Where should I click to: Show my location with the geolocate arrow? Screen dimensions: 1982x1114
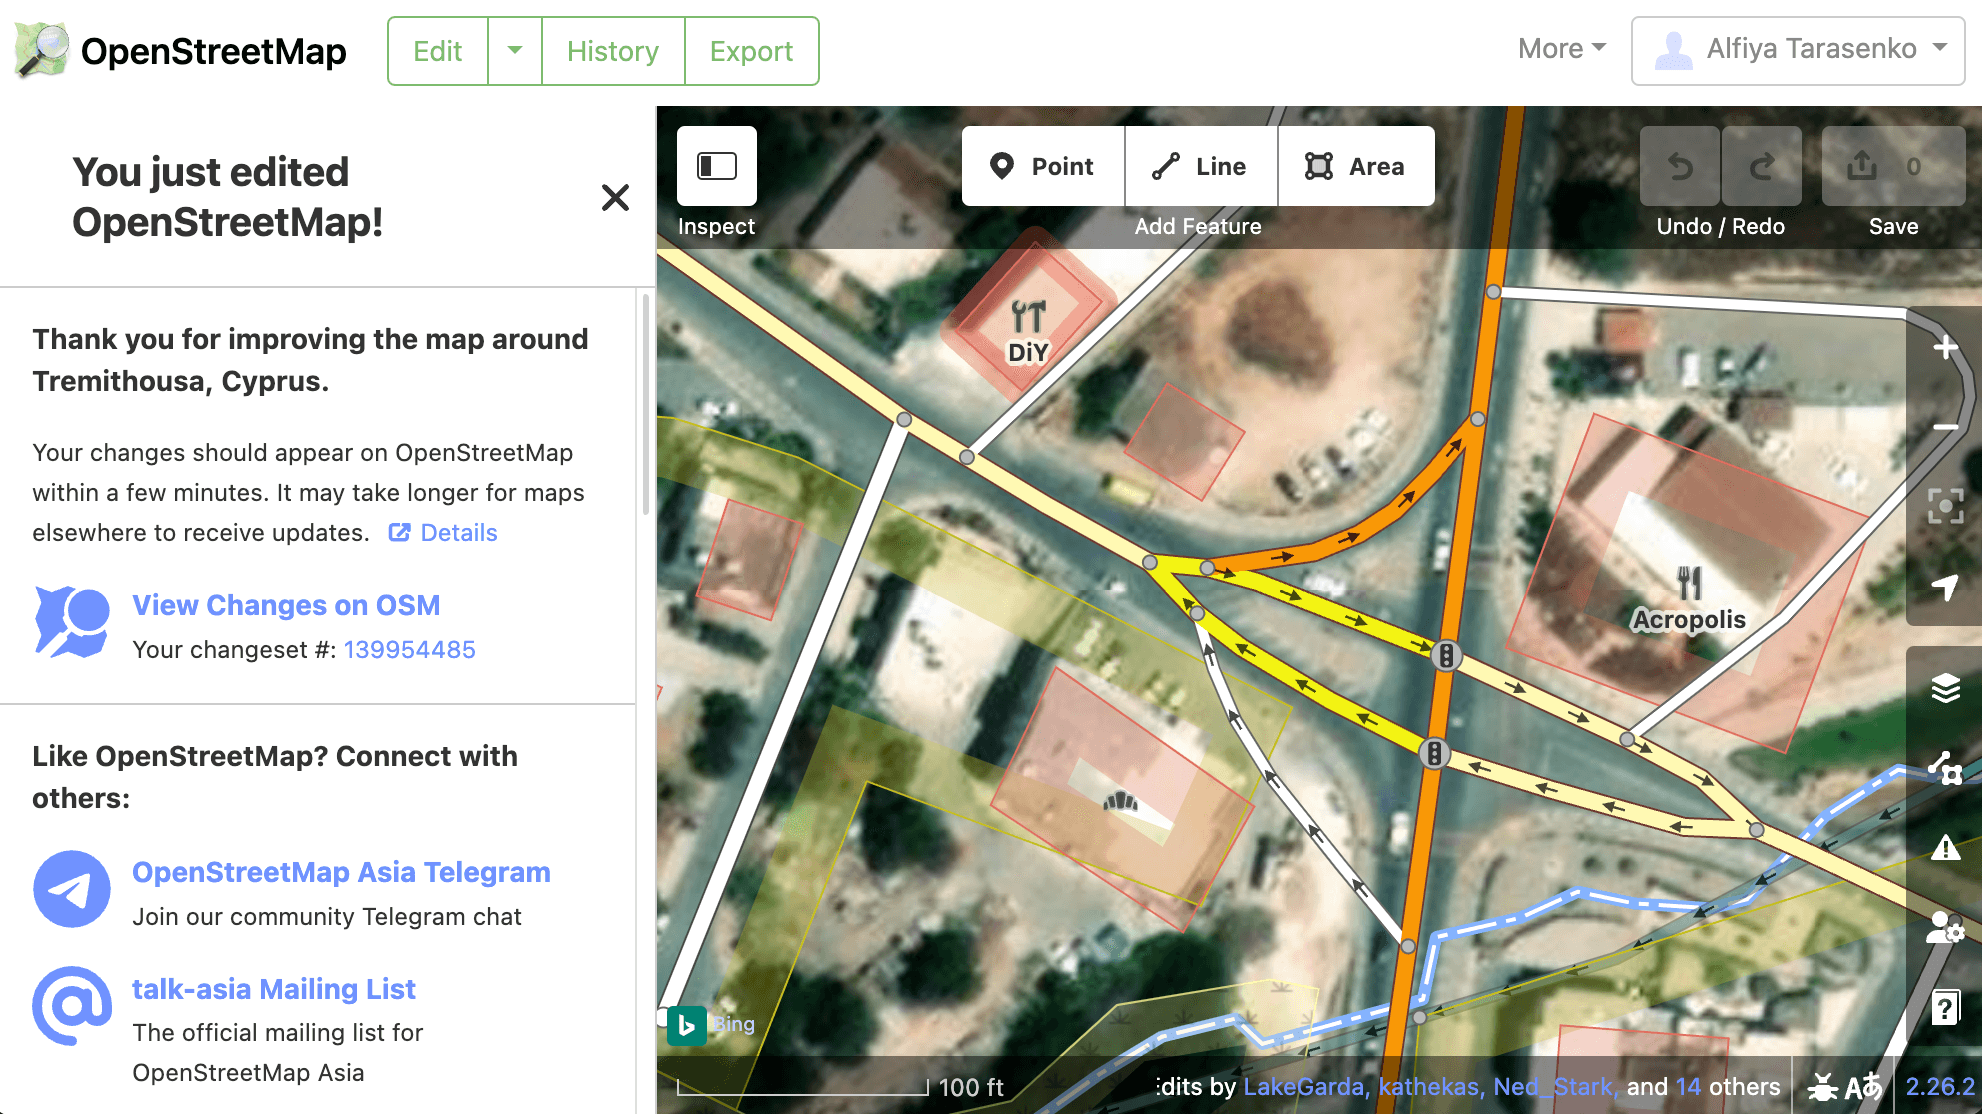[x=1945, y=586]
